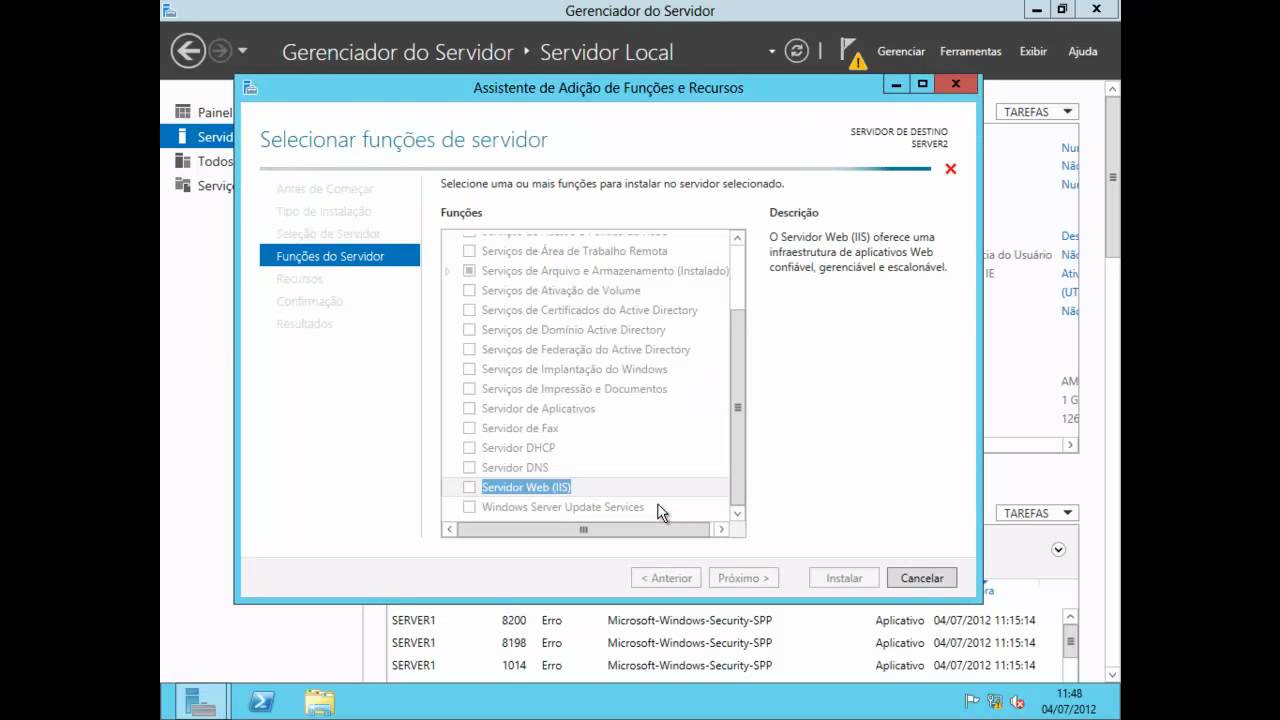
Task: Launch PowerShell from the taskbar
Action: [x=261, y=701]
